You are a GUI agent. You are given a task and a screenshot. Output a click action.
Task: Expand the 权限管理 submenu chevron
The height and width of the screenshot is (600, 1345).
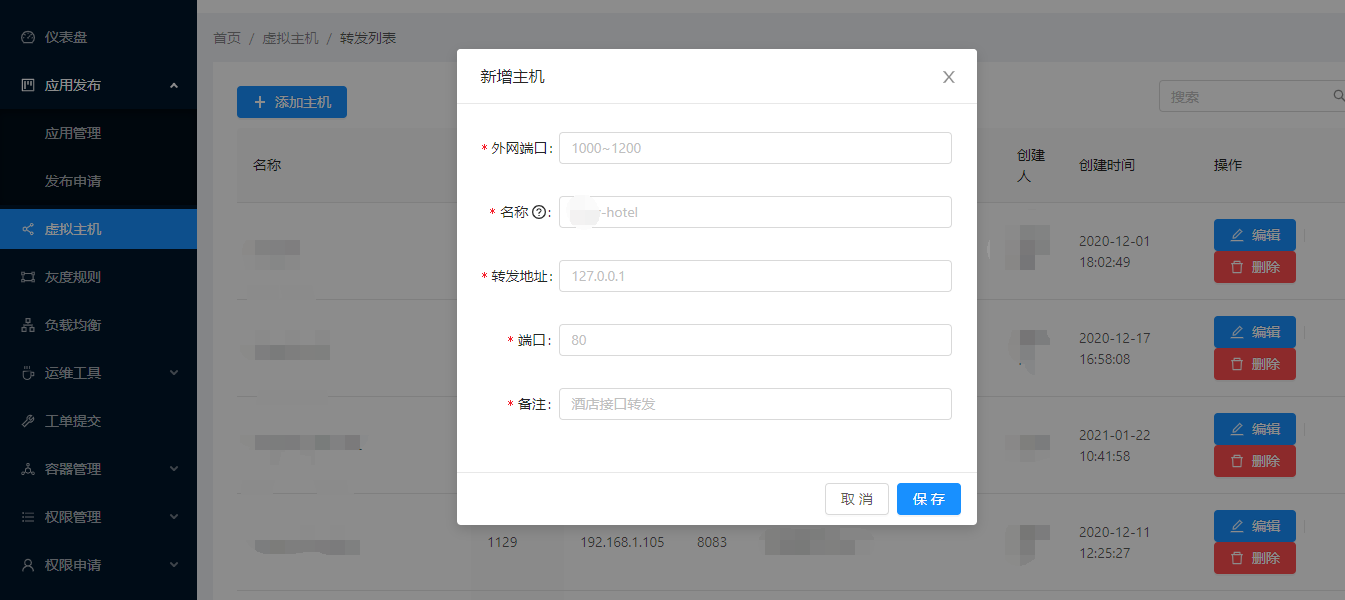pyautogui.click(x=174, y=517)
